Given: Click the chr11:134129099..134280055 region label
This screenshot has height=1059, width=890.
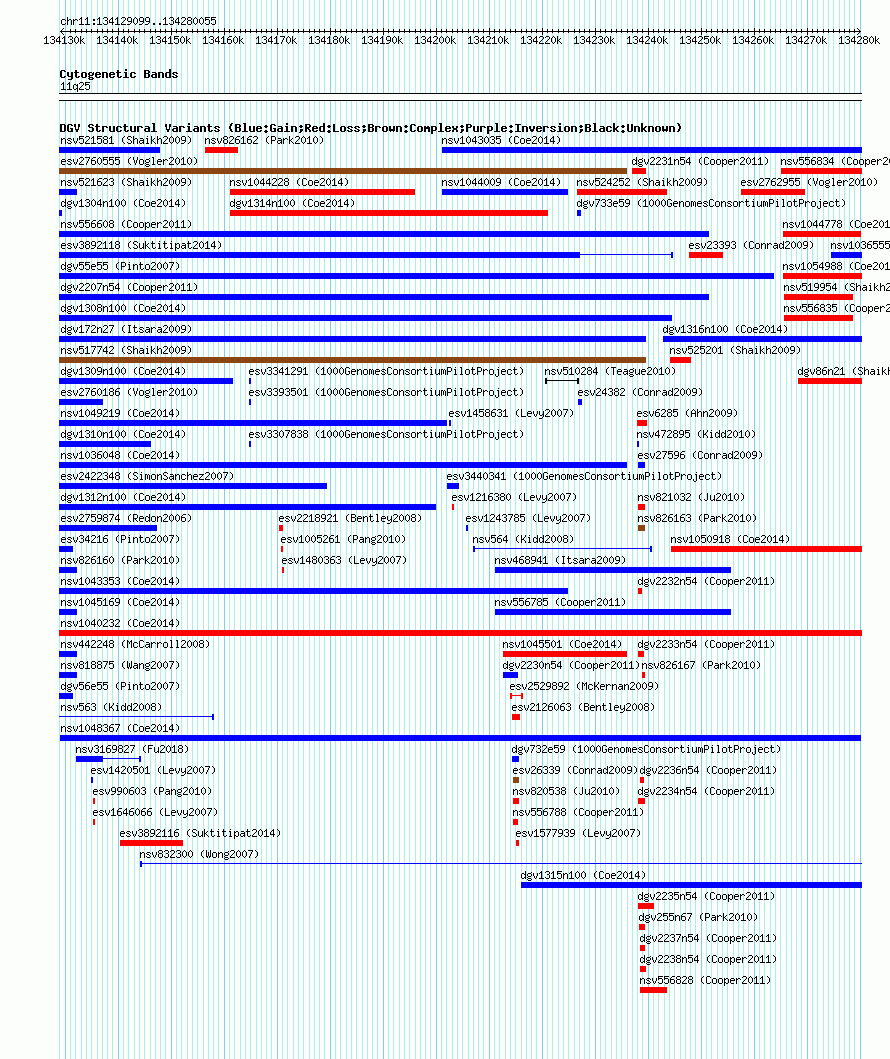Looking at the screenshot, I should click(x=138, y=21).
